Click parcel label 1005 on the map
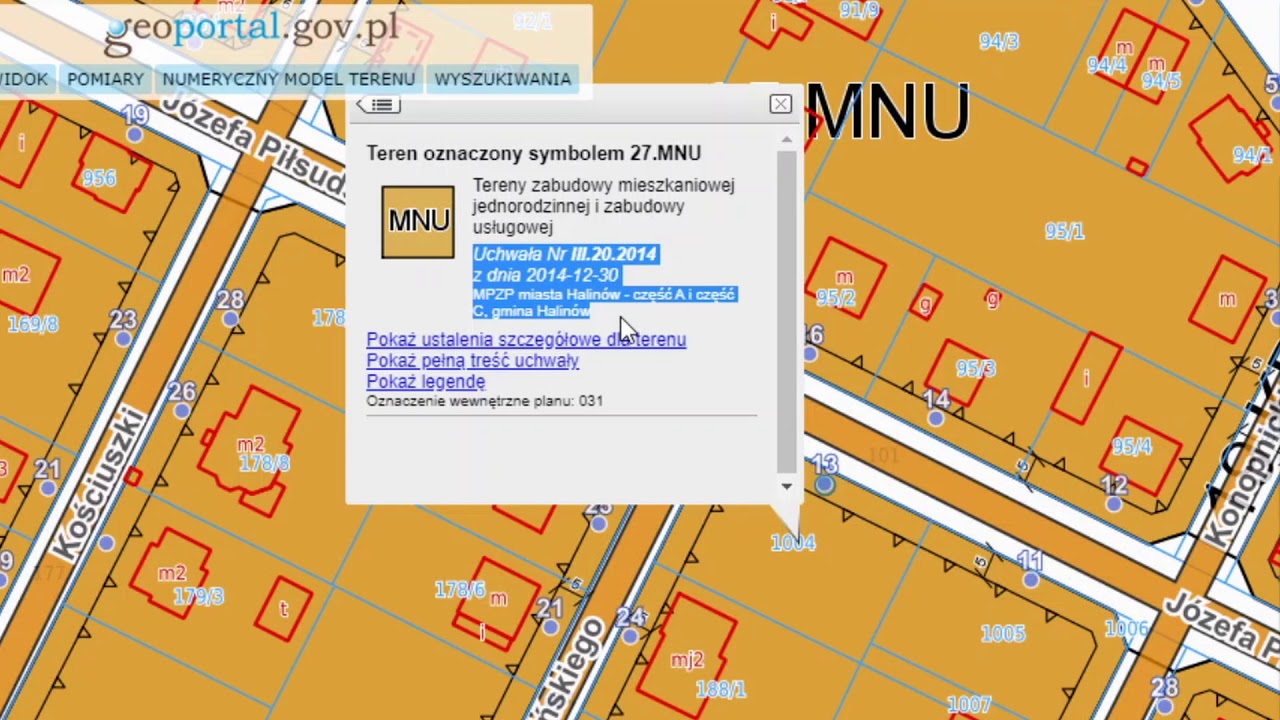 point(1003,634)
